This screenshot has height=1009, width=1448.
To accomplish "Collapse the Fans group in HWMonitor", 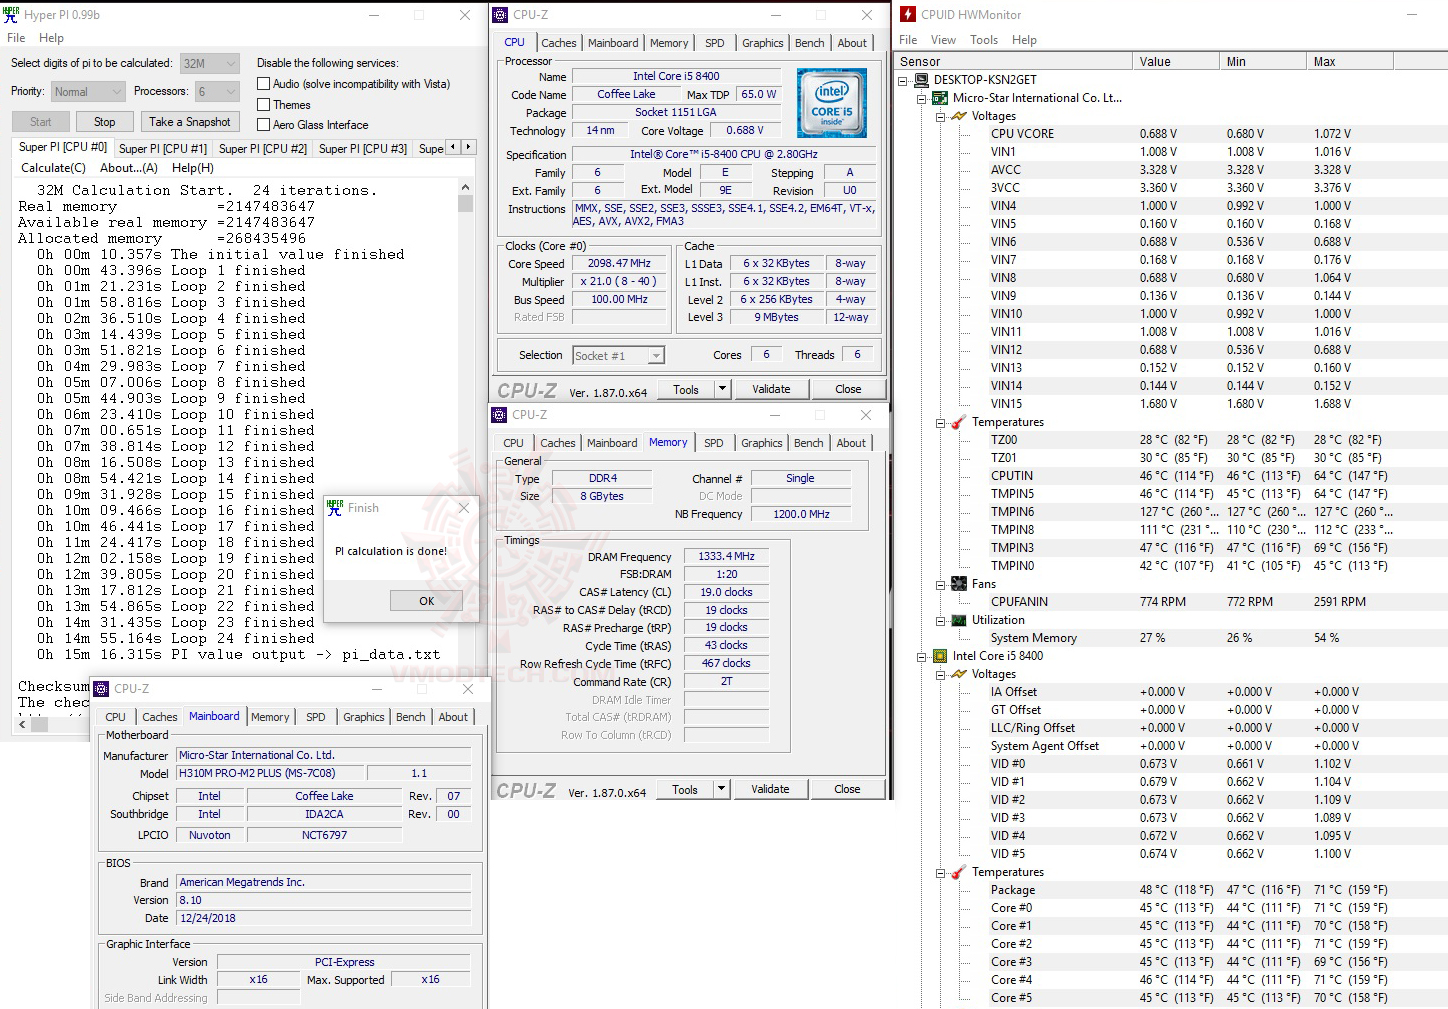I will 940,584.
